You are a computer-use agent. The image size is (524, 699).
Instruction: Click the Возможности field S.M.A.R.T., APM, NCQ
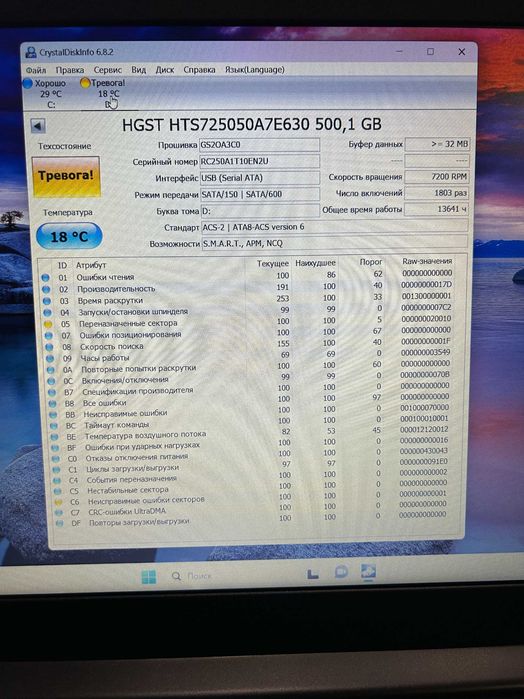click(334, 243)
